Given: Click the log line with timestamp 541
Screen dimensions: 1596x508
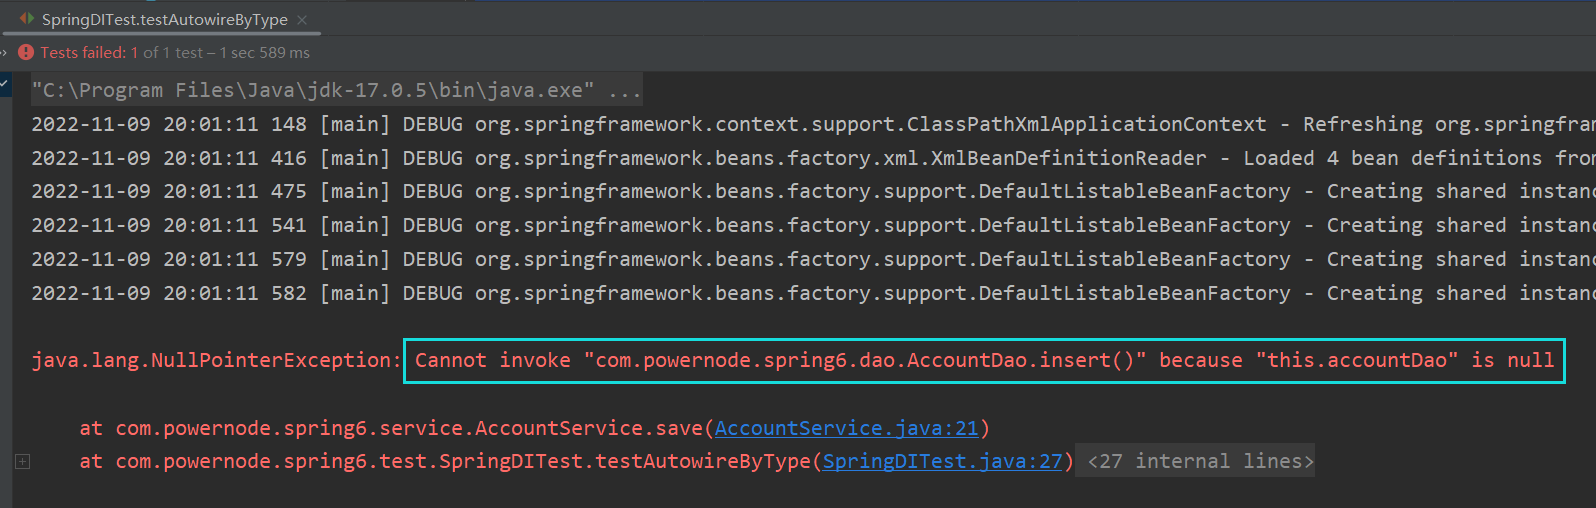Looking at the screenshot, I should pos(813,225).
